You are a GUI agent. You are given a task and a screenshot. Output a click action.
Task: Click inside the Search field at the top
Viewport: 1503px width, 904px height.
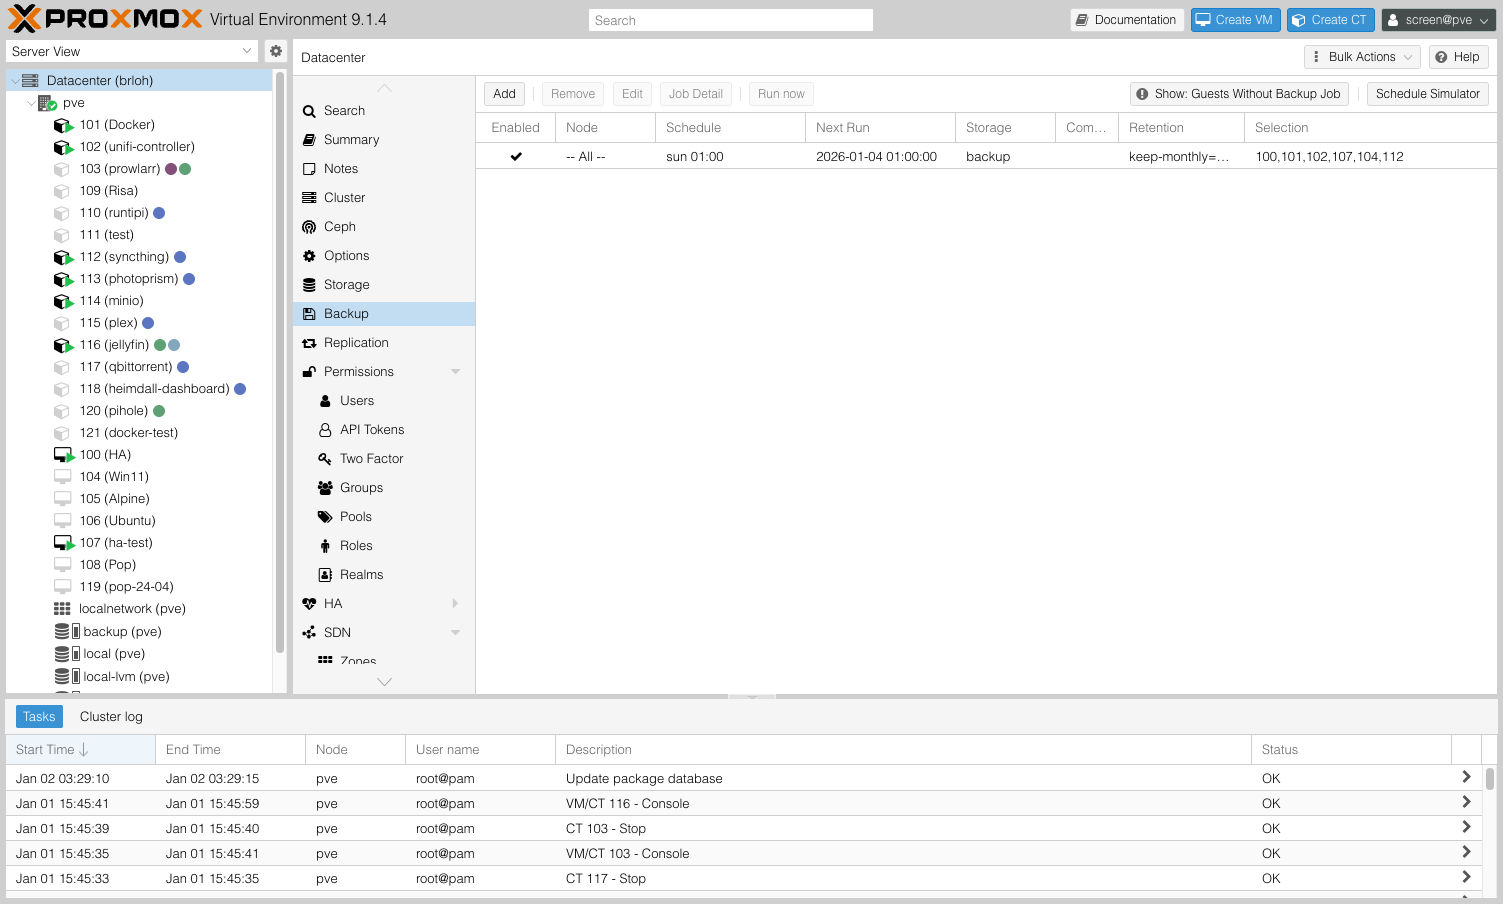pyautogui.click(x=730, y=19)
